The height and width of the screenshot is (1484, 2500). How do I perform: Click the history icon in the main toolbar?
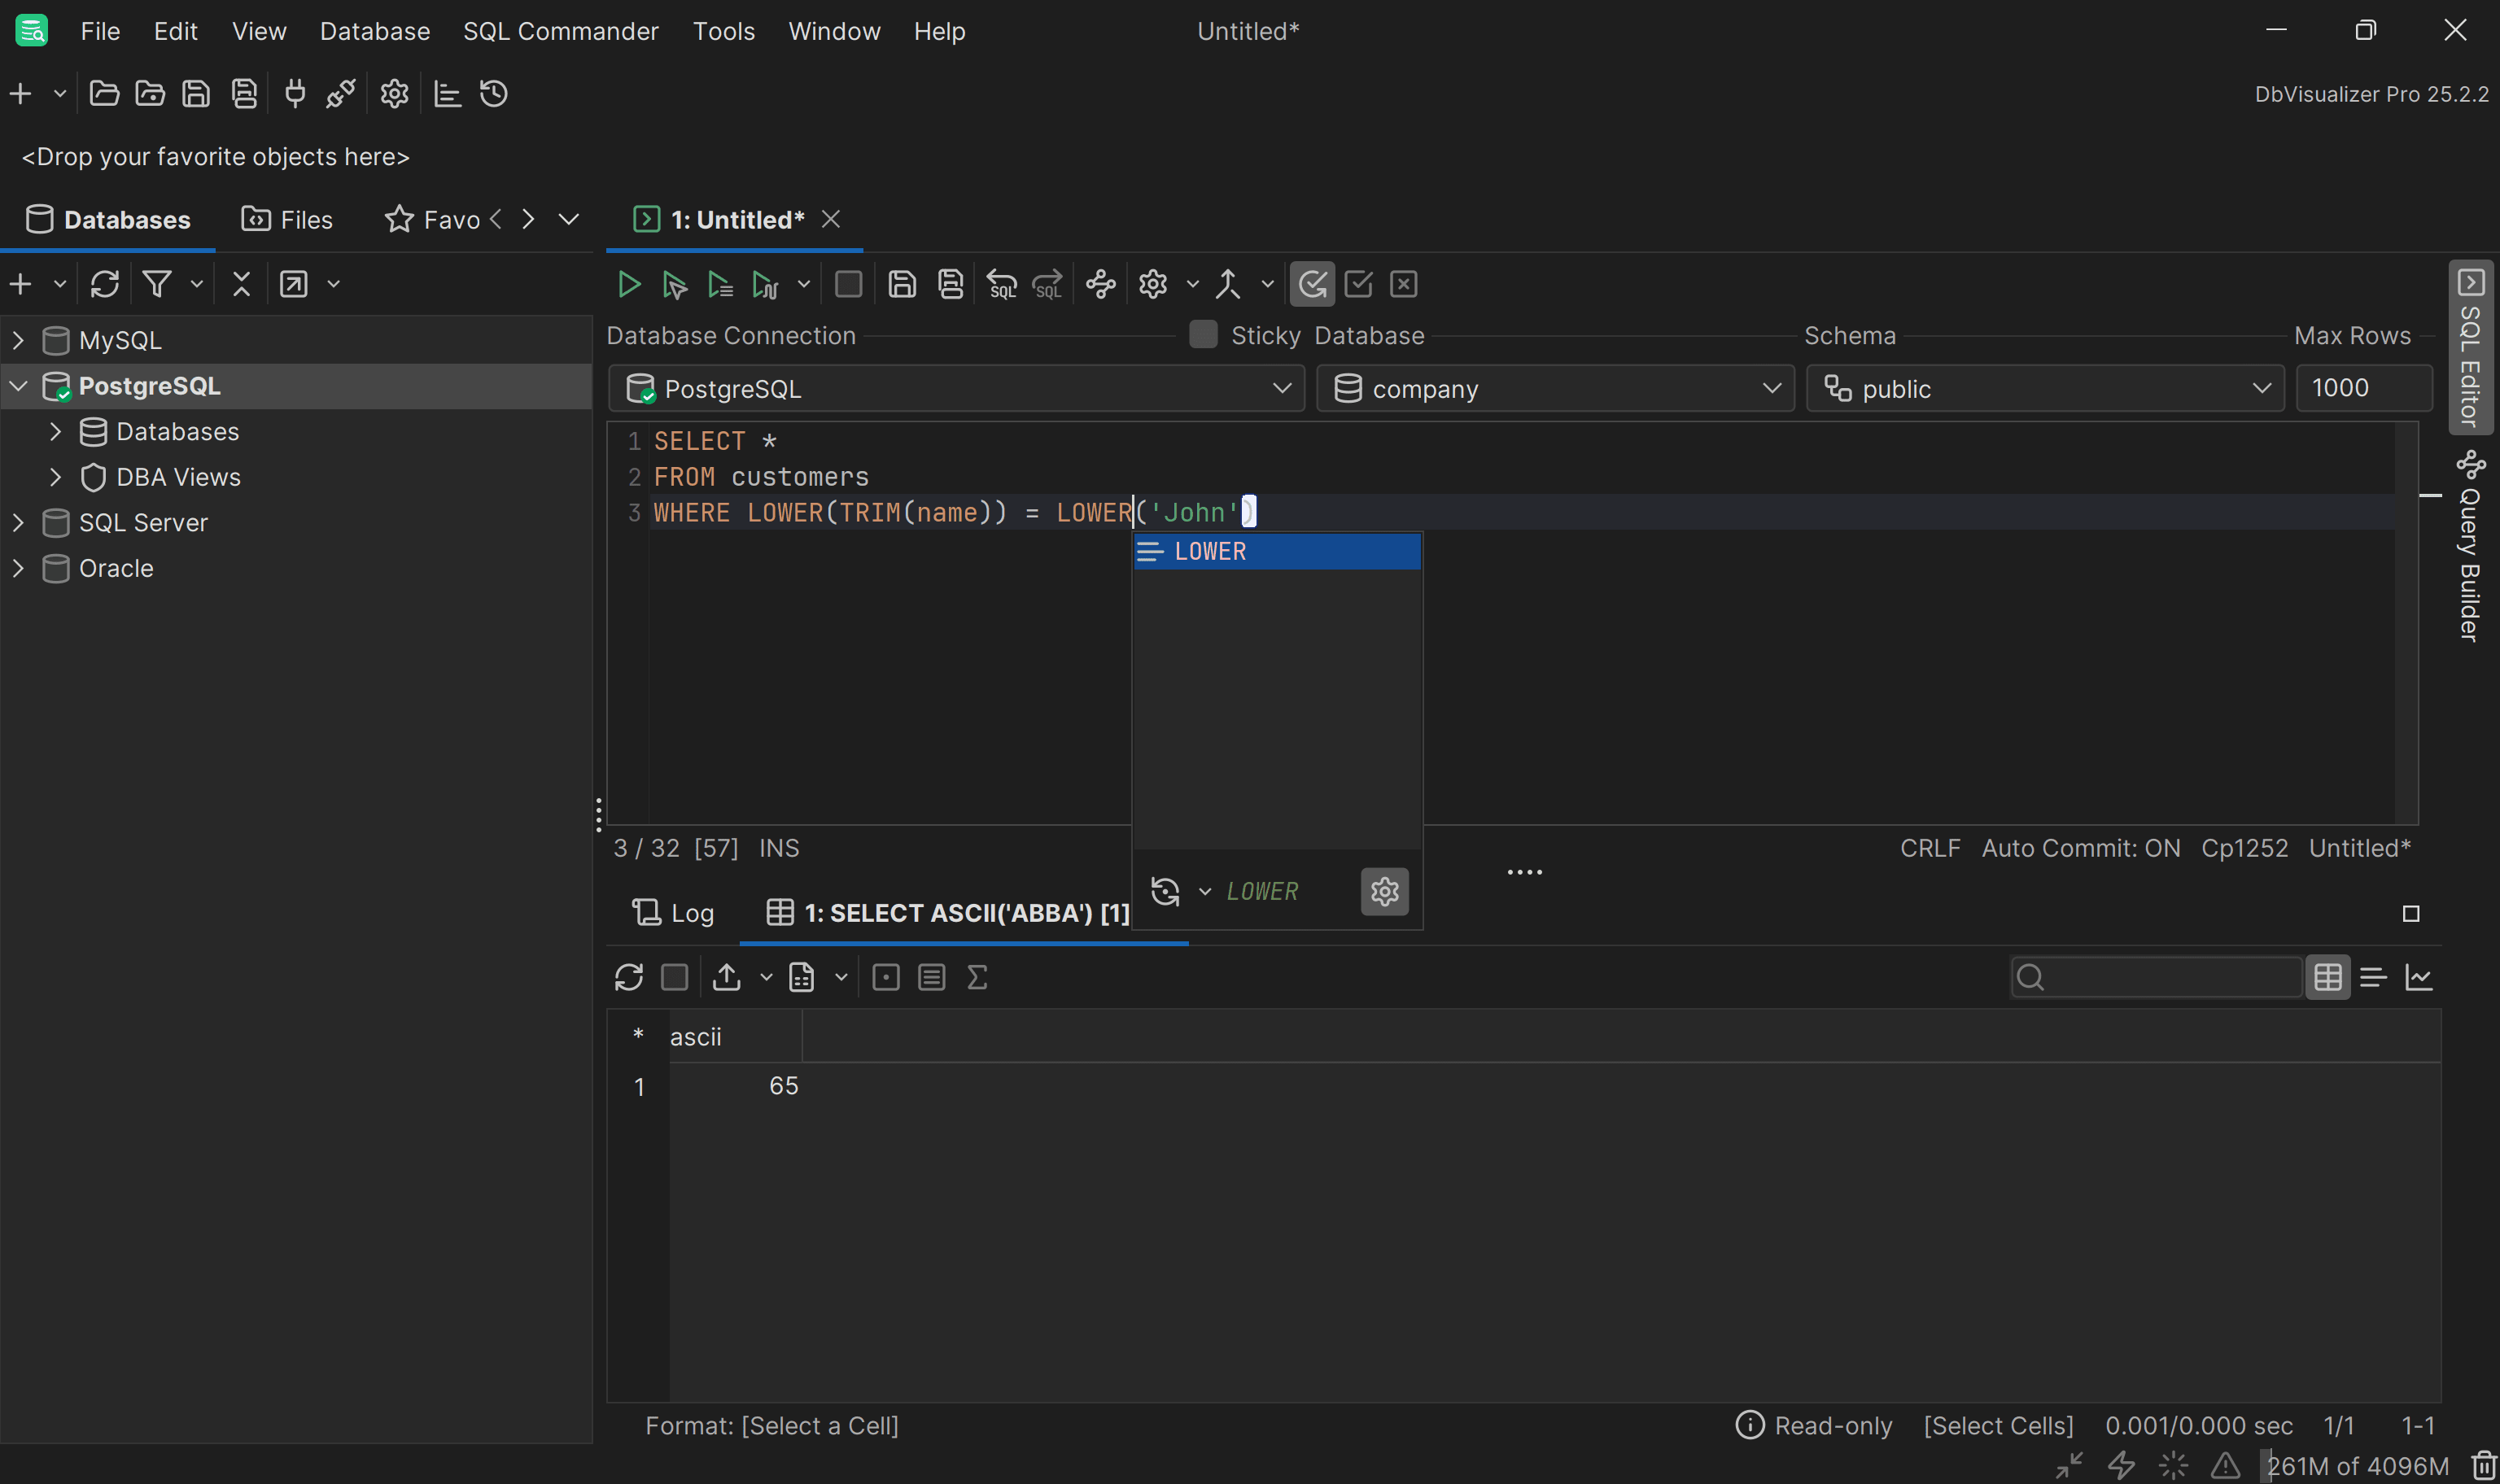492,93
